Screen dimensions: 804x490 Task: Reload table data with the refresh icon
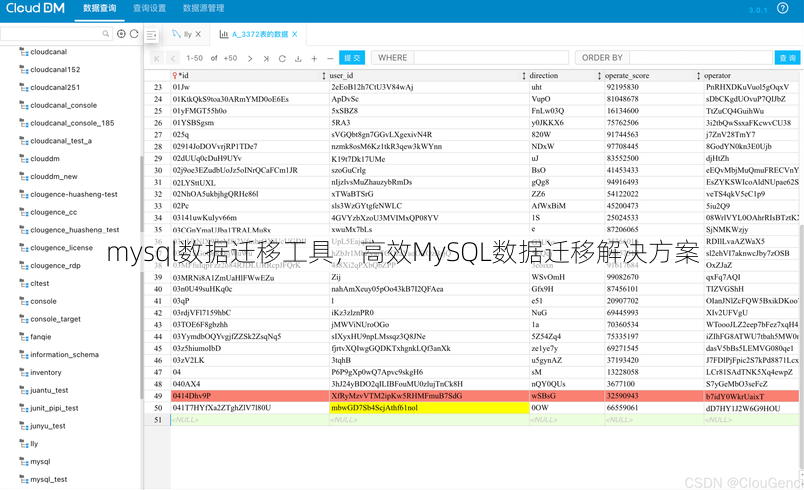click(282, 58)
